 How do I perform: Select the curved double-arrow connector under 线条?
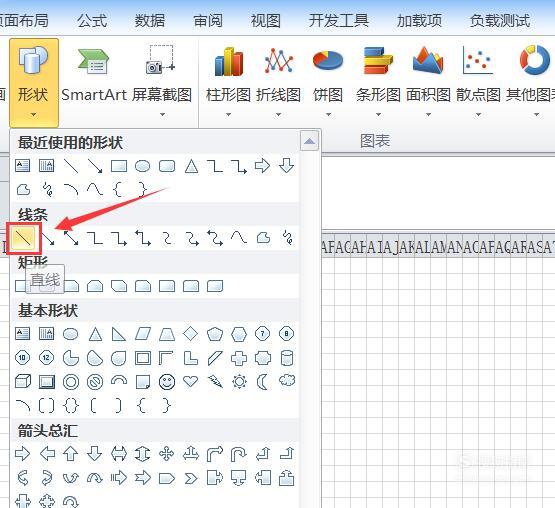coord(215,238)
